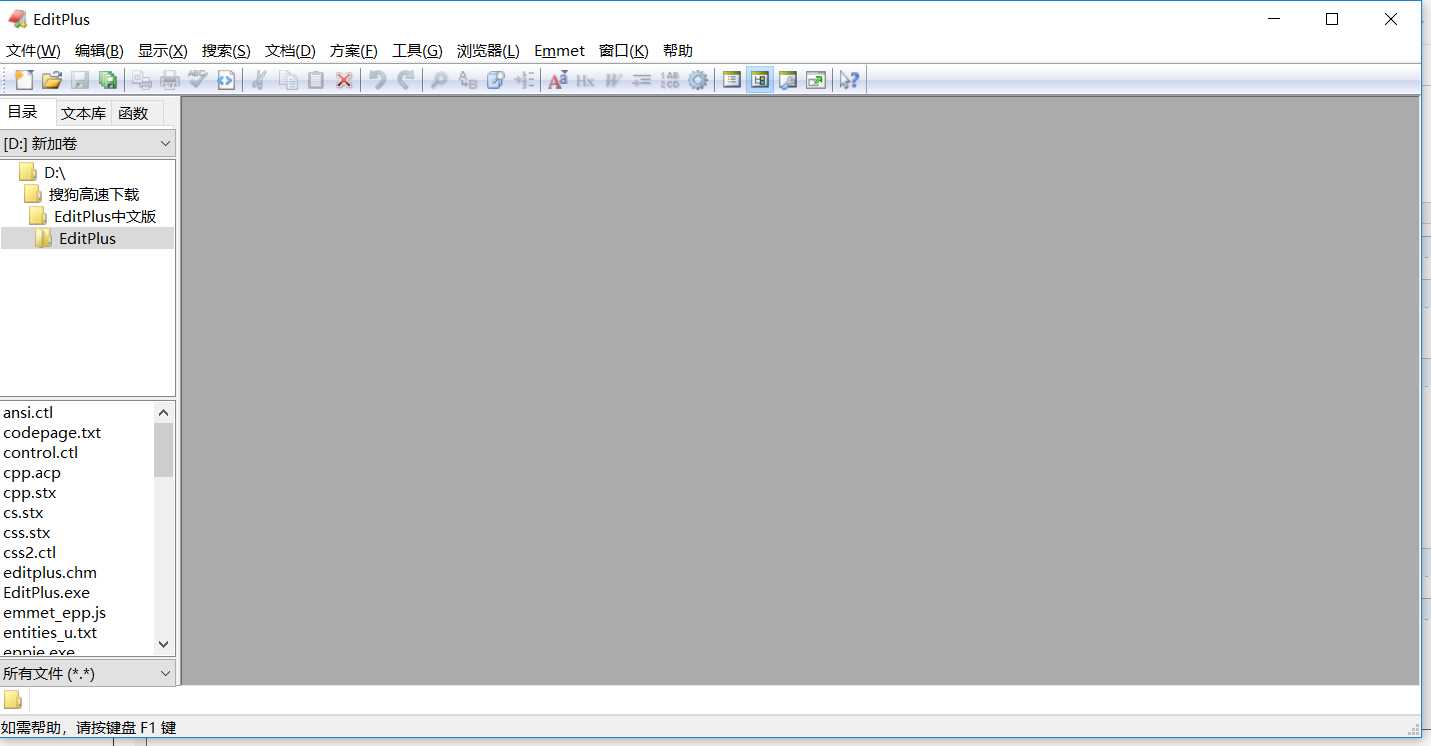Click the Open file folder icon
1431x746 pixels.
52,80
